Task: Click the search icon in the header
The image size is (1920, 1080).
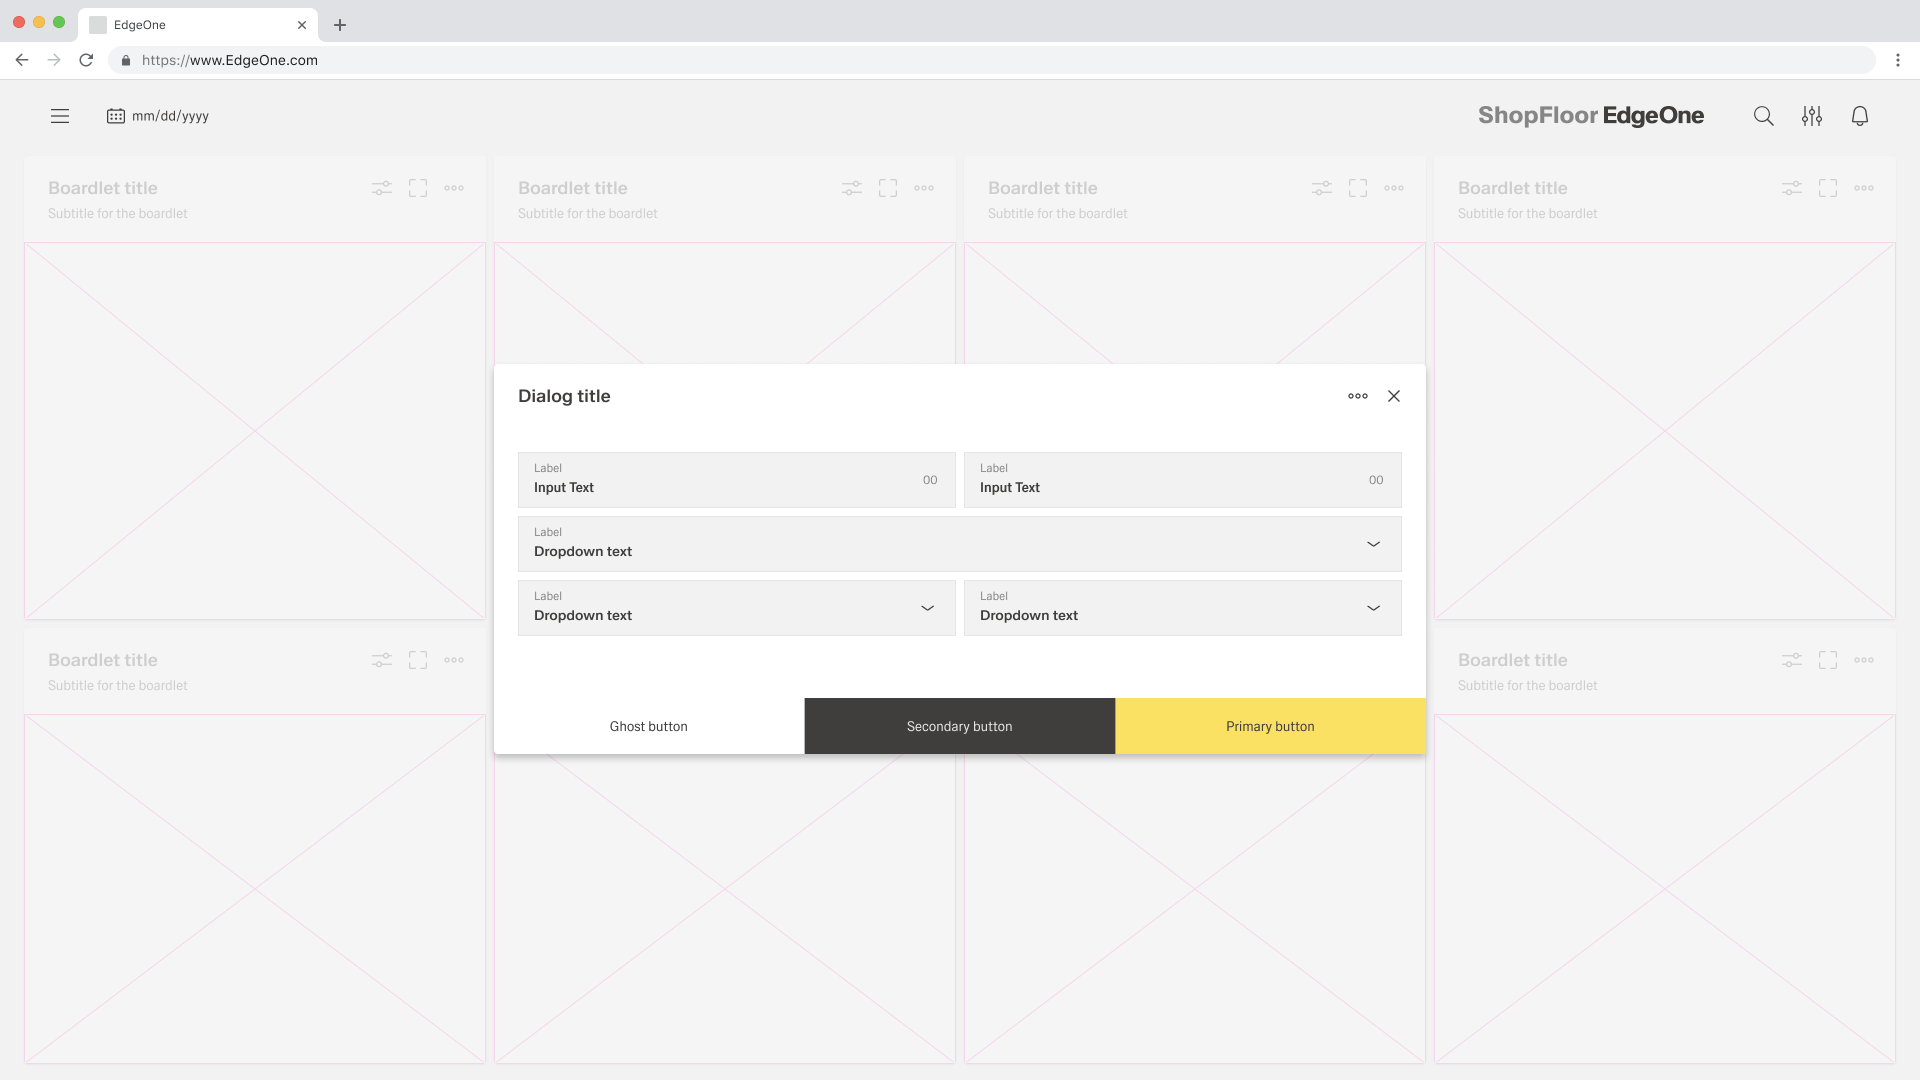Action: point(1763,116)
